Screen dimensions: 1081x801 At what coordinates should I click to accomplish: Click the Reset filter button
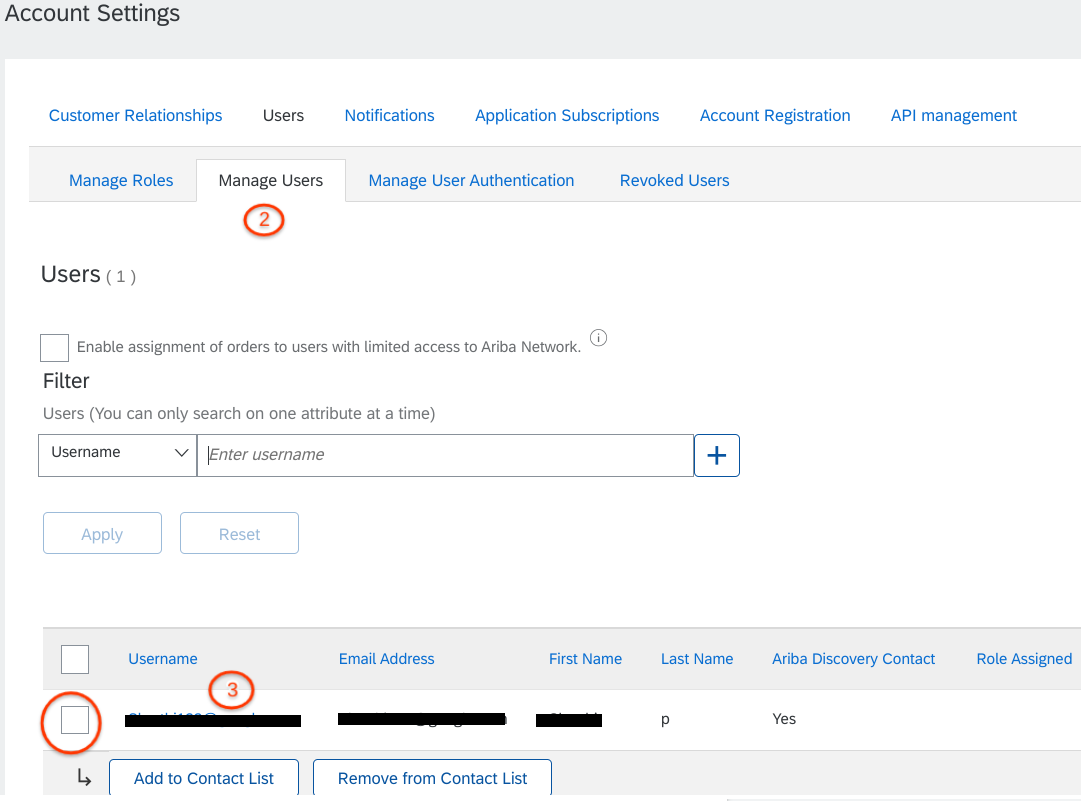click(239, 533)
